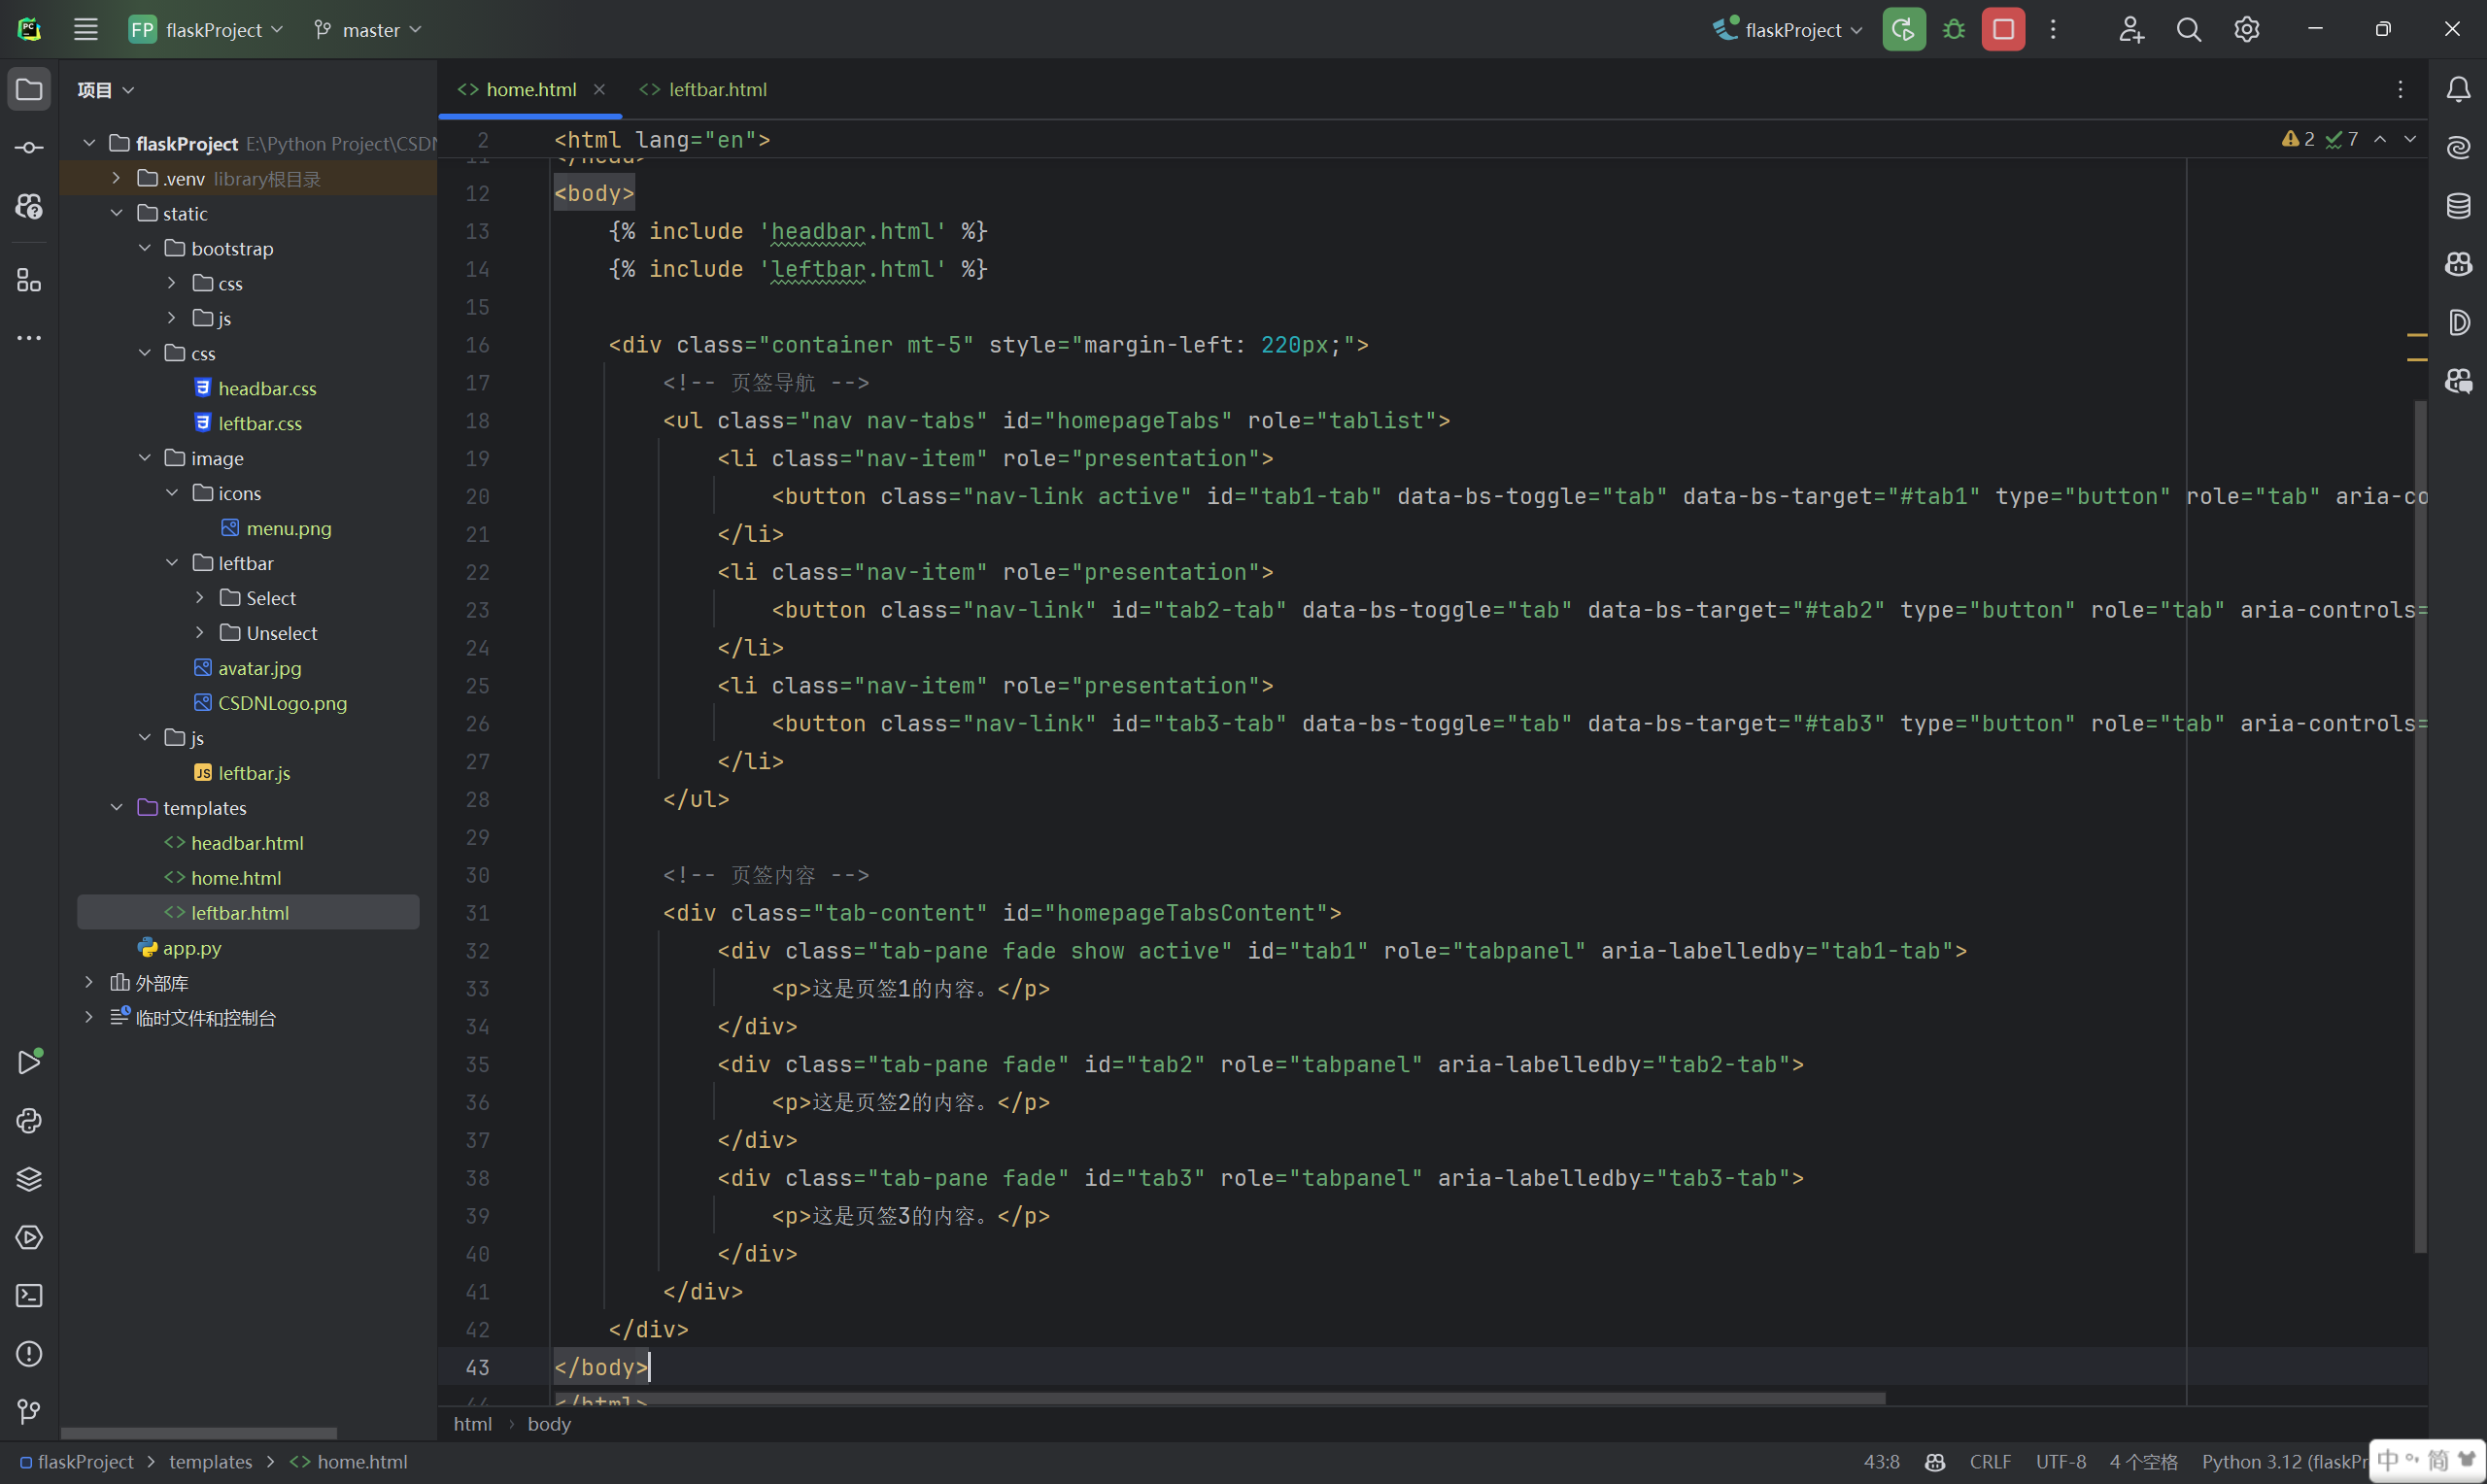Stop the running flaskProject process
This screenshot has height=1484, width=2487.
click(2004, 30)
